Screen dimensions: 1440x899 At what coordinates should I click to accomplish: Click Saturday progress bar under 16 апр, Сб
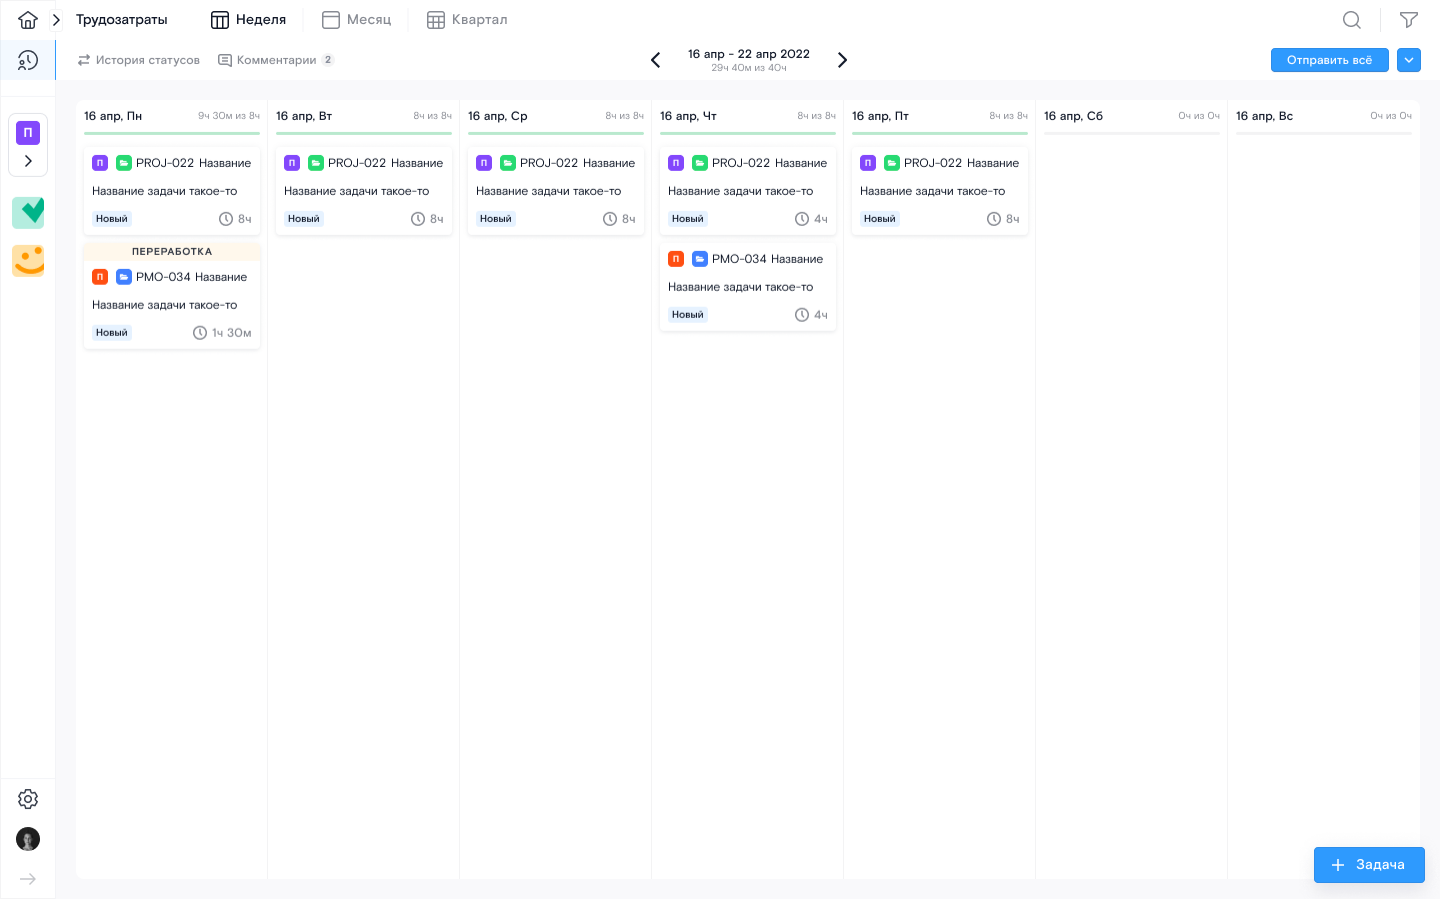coord(1132,133)
